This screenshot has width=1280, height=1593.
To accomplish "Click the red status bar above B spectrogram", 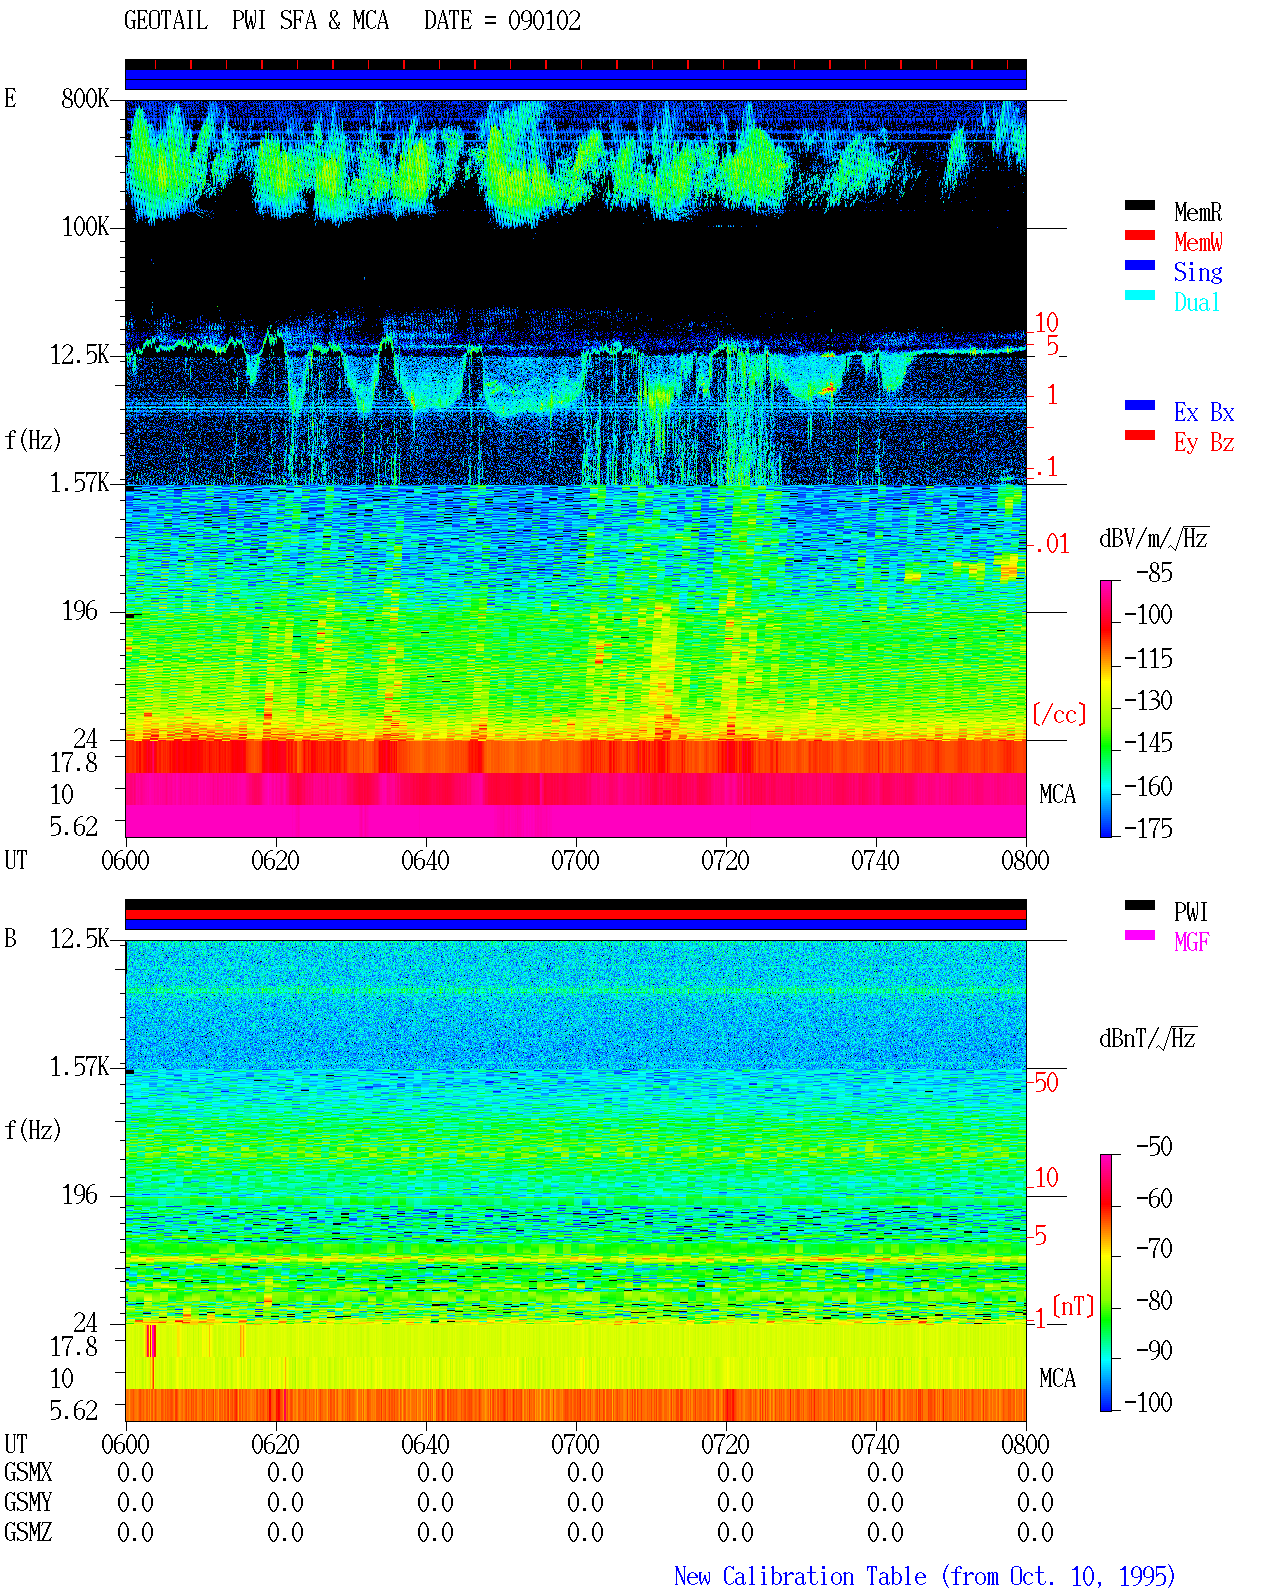I will [575, 914].
